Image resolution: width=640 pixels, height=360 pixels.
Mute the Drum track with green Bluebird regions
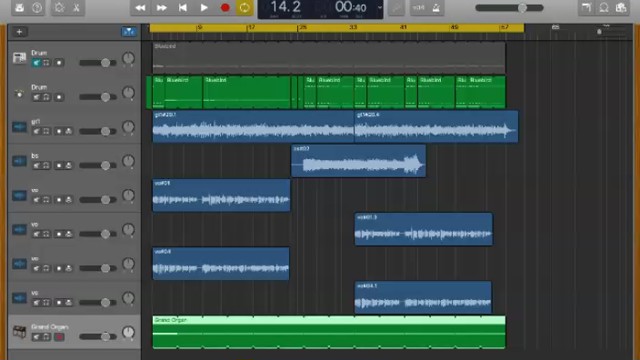[37, 97]
